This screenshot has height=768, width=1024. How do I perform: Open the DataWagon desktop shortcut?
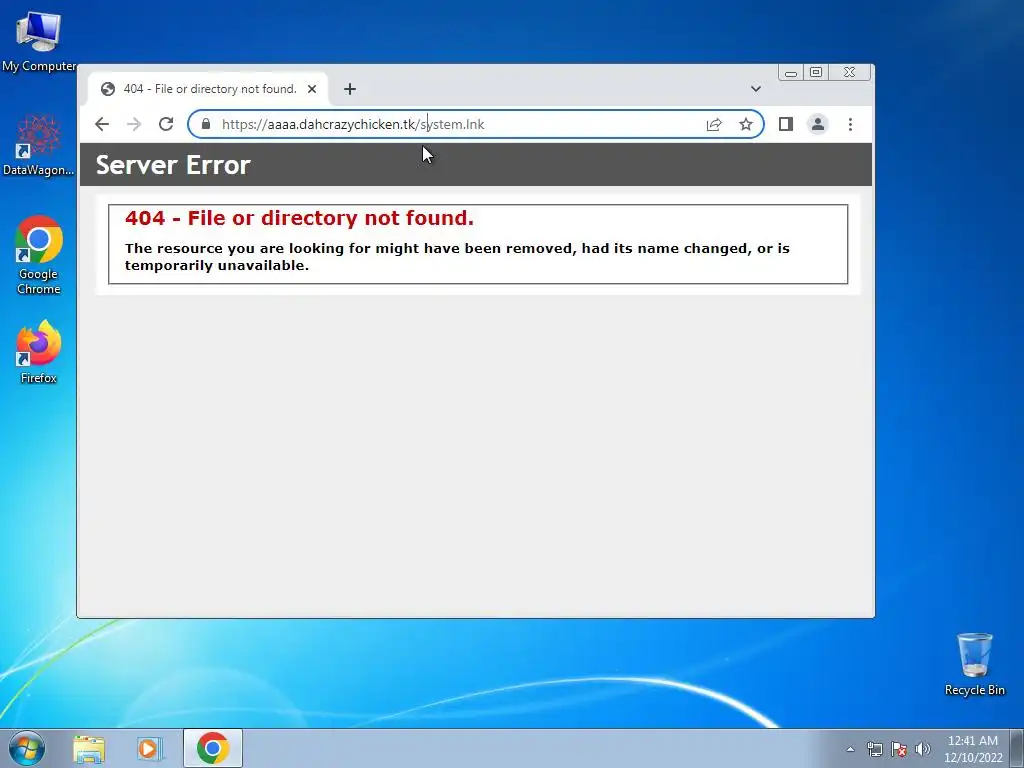(x=39, y=145)
